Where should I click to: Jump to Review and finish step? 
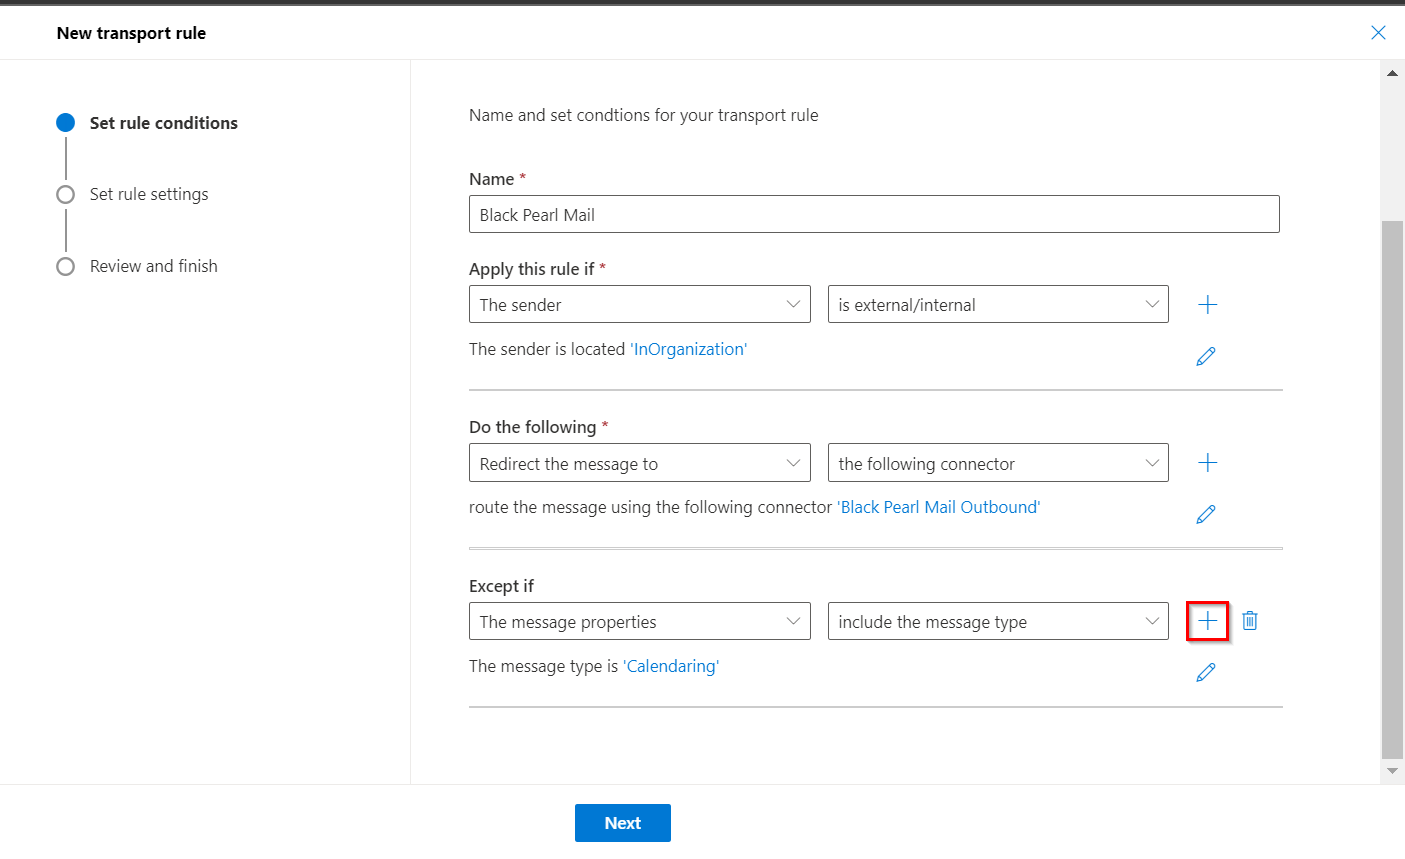[x=153, y=266]
